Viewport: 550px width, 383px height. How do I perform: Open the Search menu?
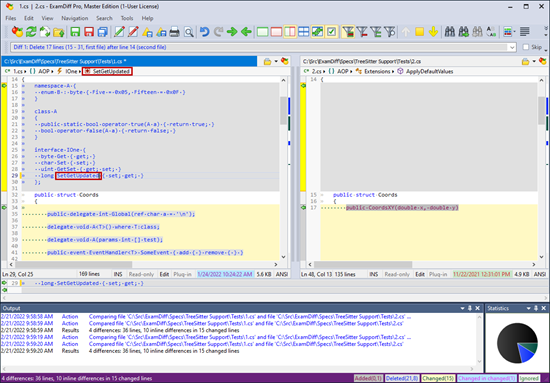[x=104, y=18]
